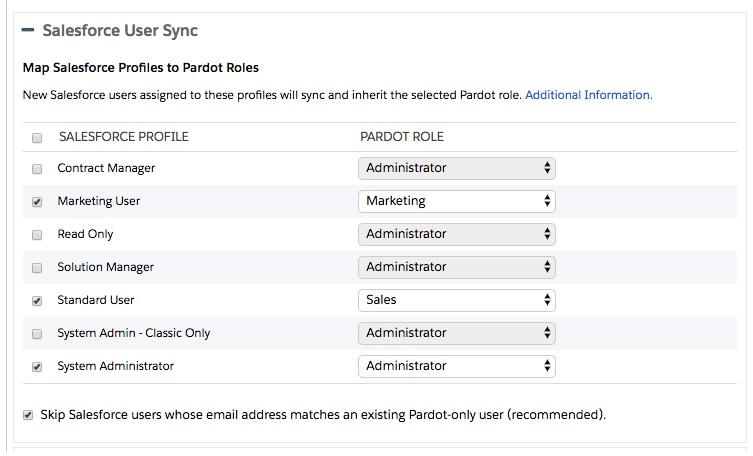Uncheck the Marketing User profile checkbox
Image resolution: width=753 pixels, height=456 pixels.
coord(38,201)
